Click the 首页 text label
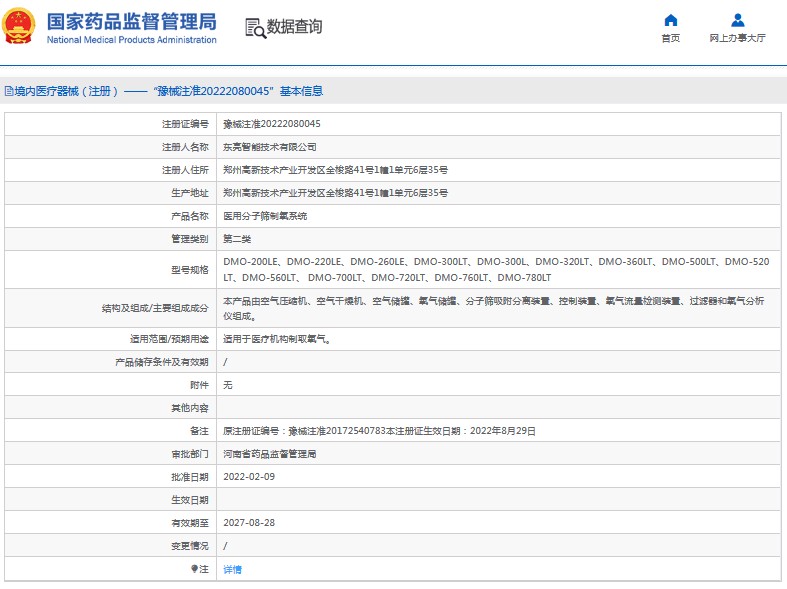Image resolution: width=787 pixels, height=589 pixels. (x=670, y=38)
